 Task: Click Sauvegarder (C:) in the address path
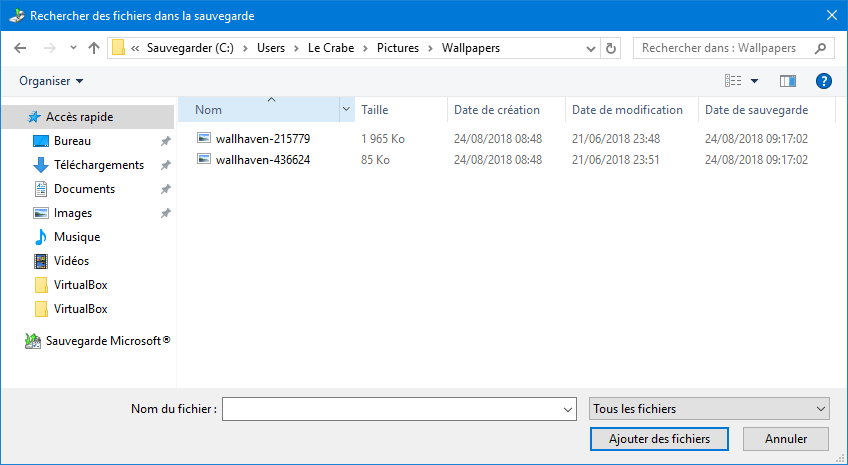[190, 48]
